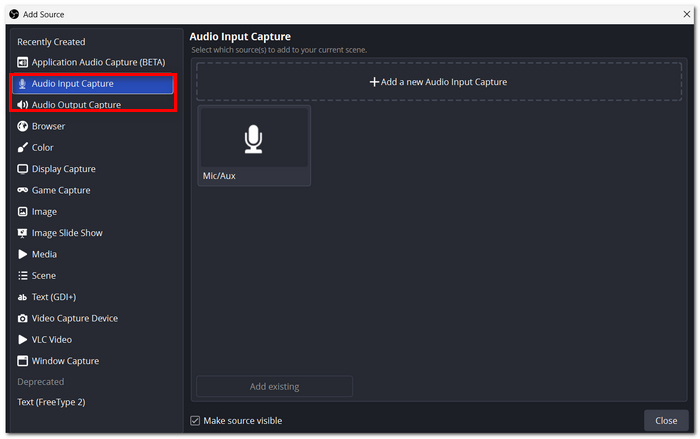The width and height of the screenshot is (700, 439).
Task: Click the Browser globe icon
Action: click(x=22, y=126)
